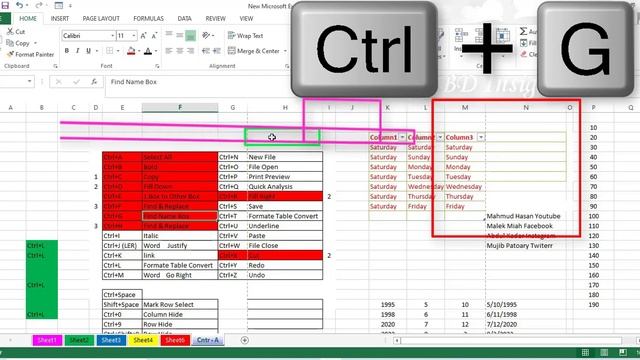
Task: Open the Column3 filter dropdown
Action: click(481, 137)
